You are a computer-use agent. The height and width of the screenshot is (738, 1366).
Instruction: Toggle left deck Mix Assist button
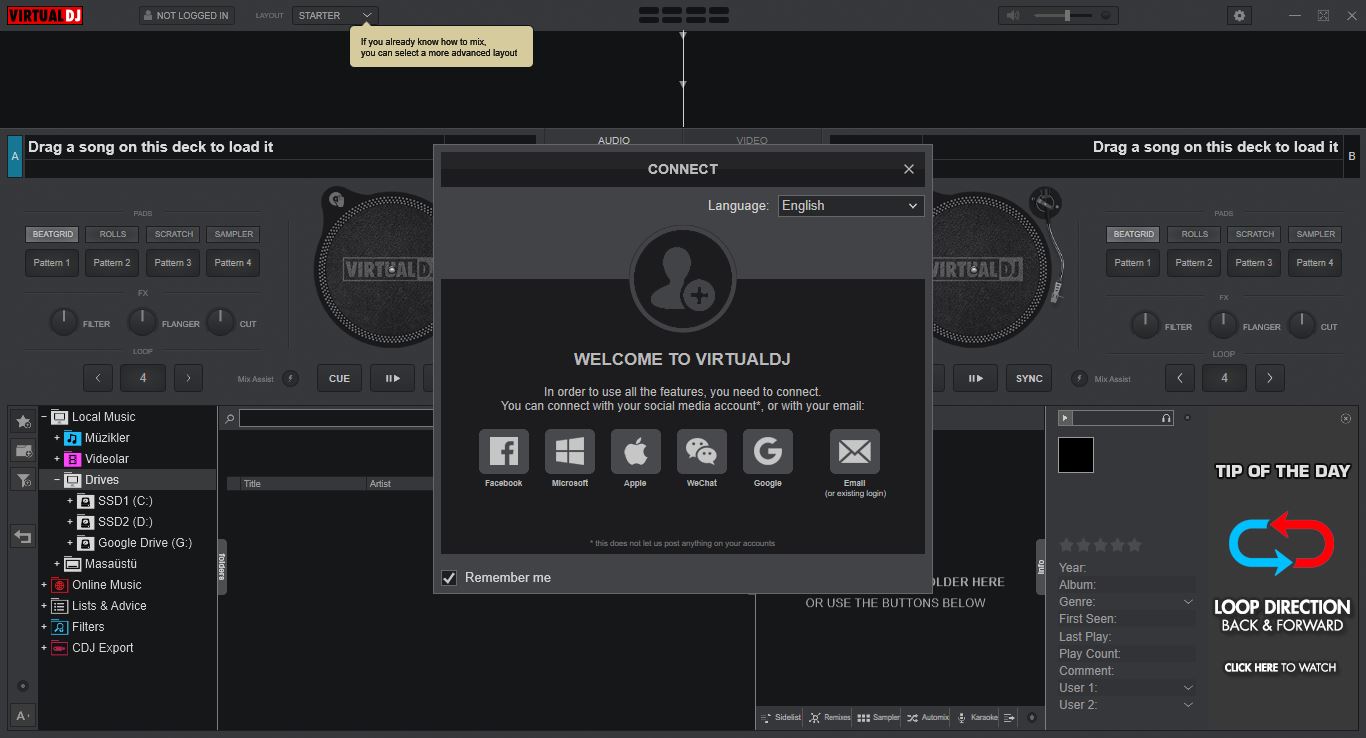290,378
